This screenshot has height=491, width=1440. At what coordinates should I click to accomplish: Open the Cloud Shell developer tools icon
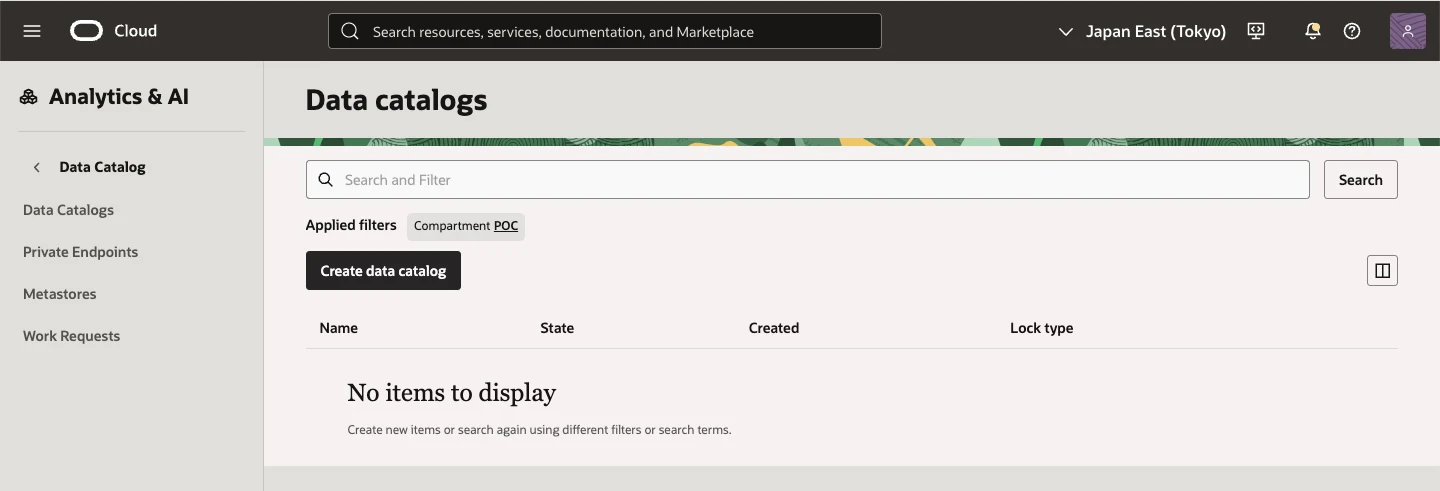1257,31
